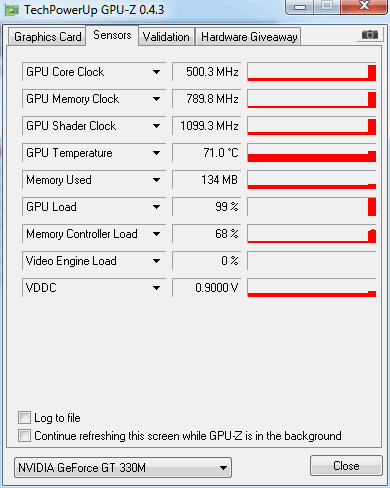Switch to the Graphics Card tab
The height and width of the screenshot is (488, 390).
47,37
